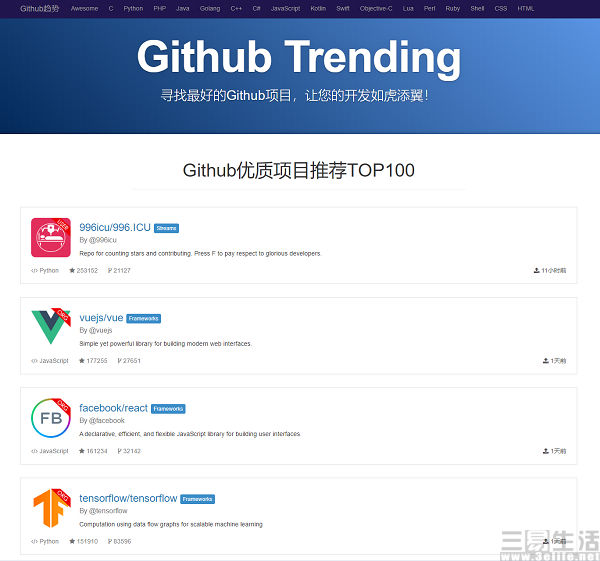Open the tensorflow/tensorflow repository link
This screenshot has width=600, height=561.
(128, 498)
